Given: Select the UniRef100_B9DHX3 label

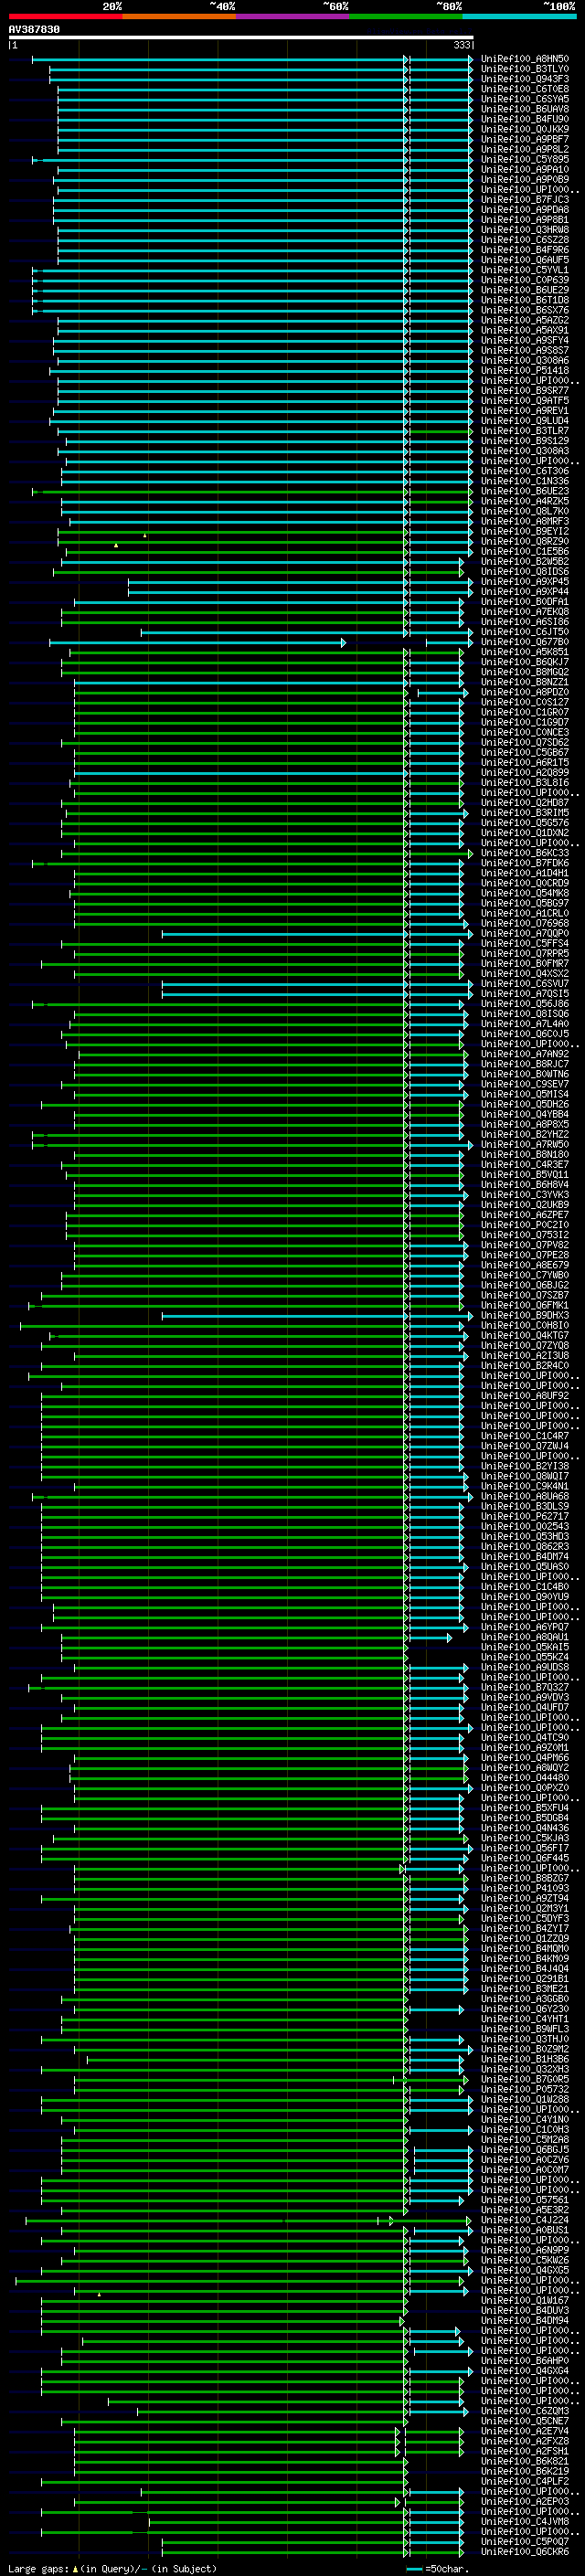Looking at the screenshot, I should click(x=525, y=1315).
